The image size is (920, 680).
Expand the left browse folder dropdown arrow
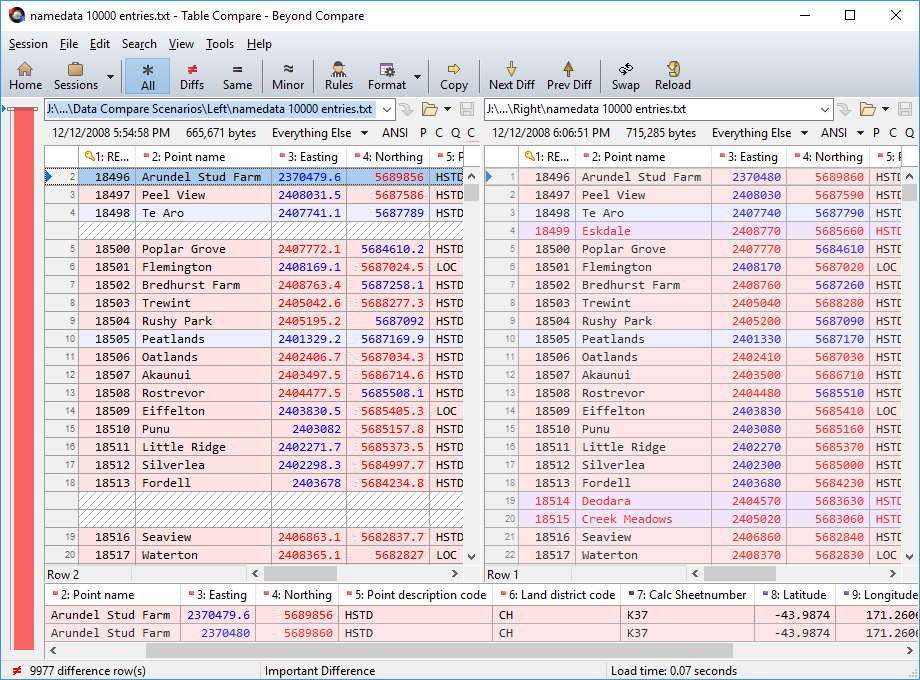(x=447, y=109)
